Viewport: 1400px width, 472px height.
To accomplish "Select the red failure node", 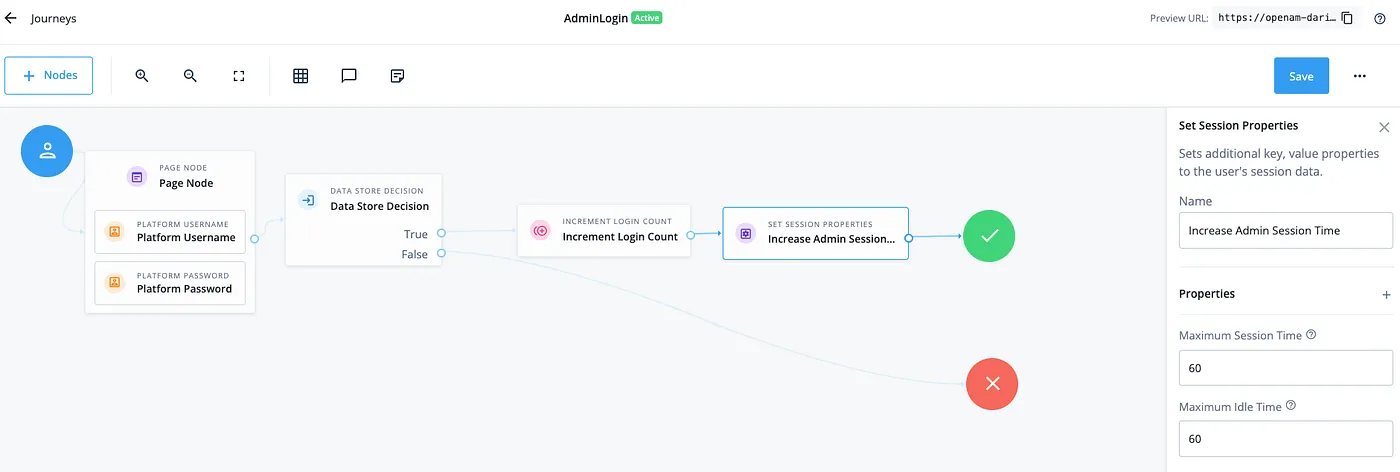I will click(x=992, y=383).
